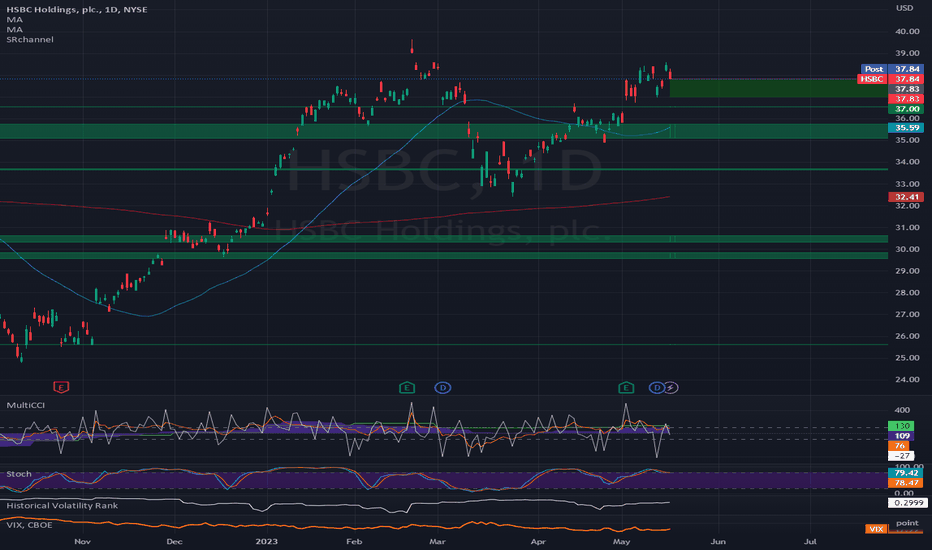The height and width of the screenshot is (550, 932).
Task: Click the 40.00 price scale label
Action: coord(908,32)
